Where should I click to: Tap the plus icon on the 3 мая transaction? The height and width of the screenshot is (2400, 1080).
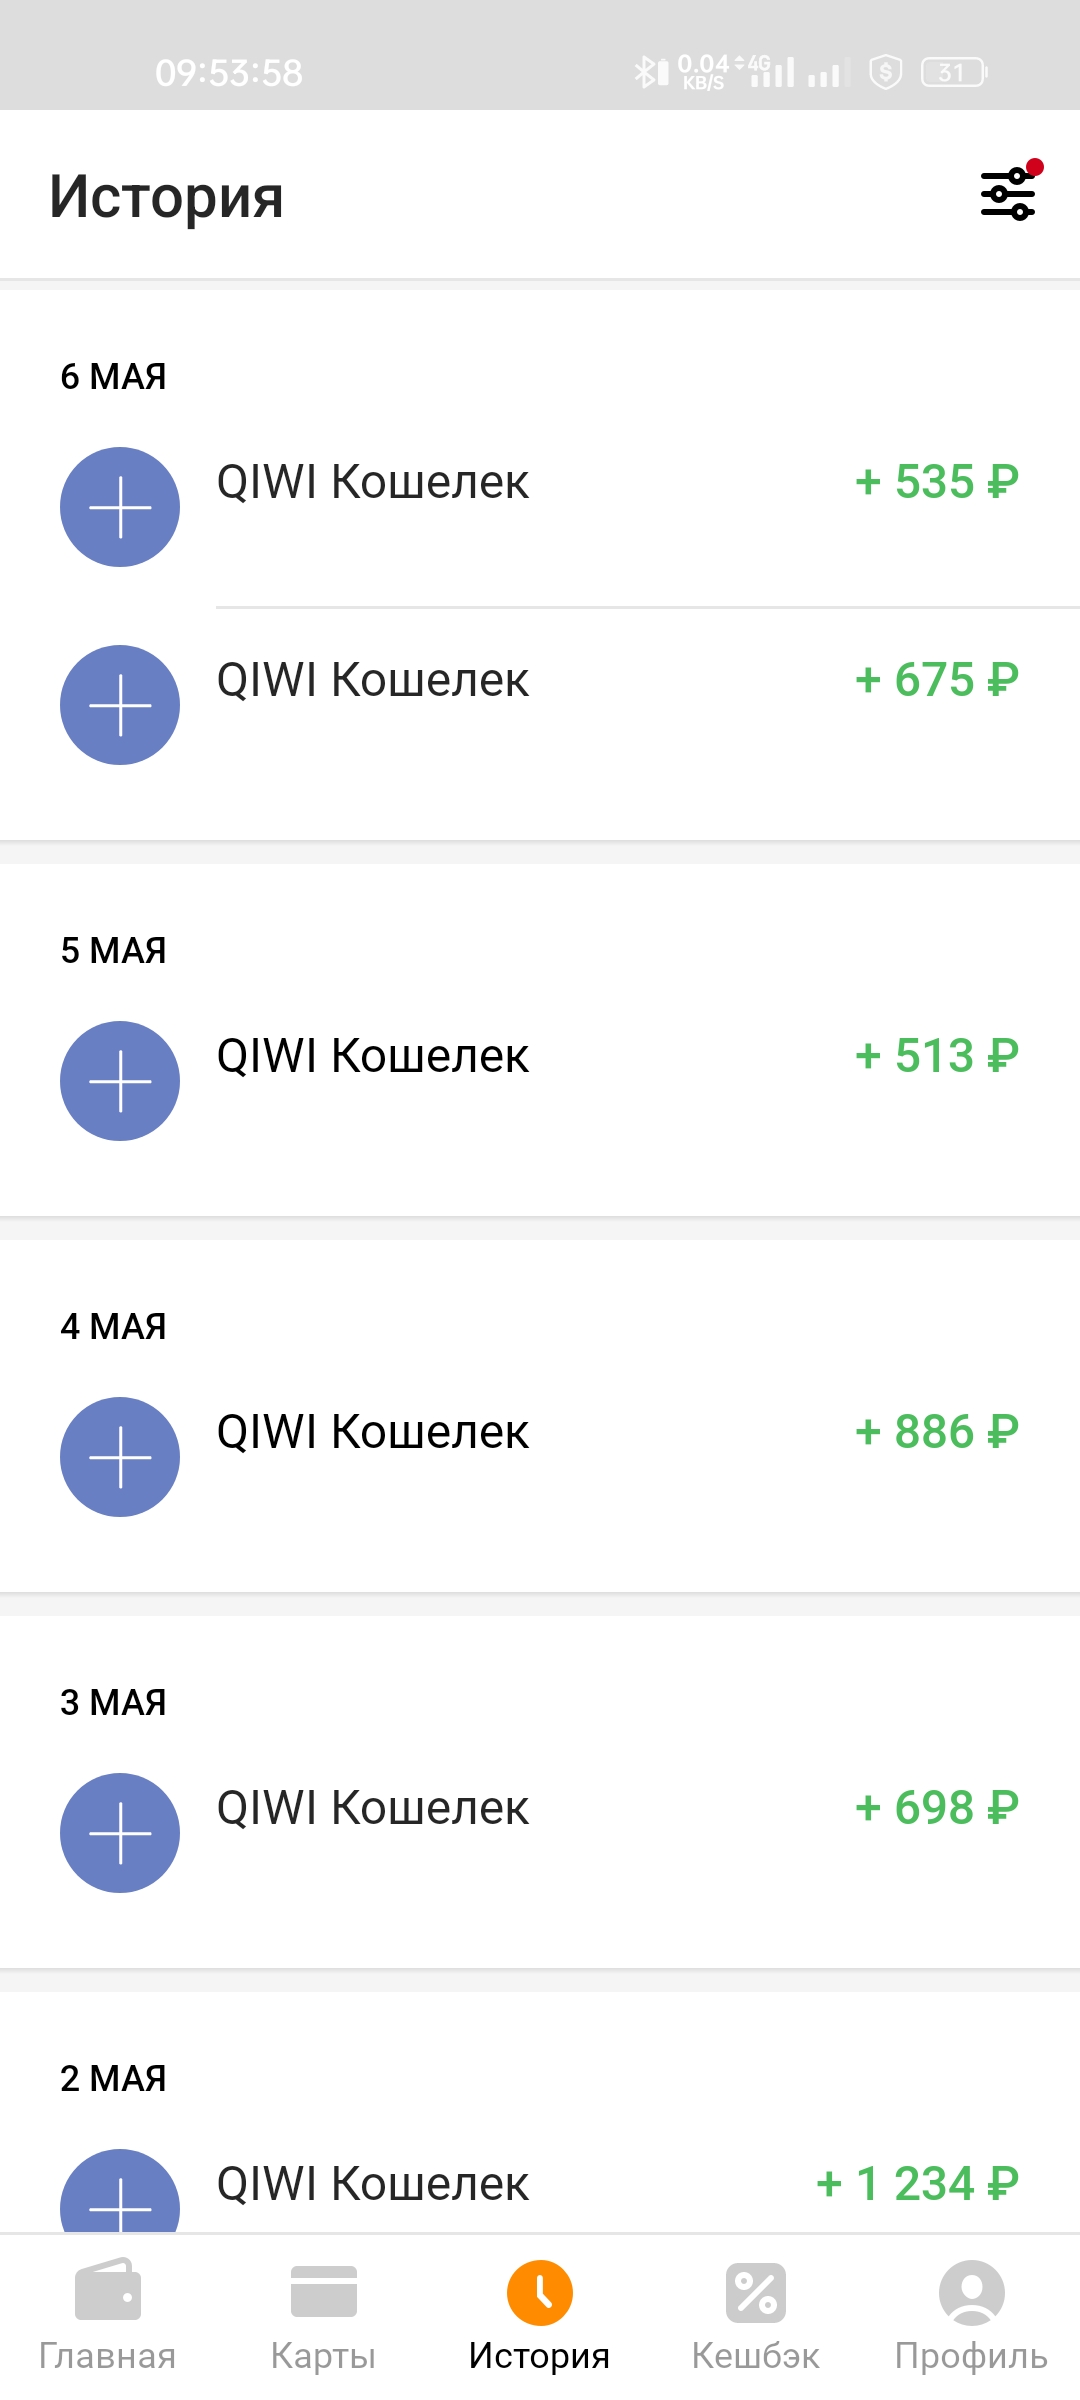pyautogui.click(x=120, y=1833)
